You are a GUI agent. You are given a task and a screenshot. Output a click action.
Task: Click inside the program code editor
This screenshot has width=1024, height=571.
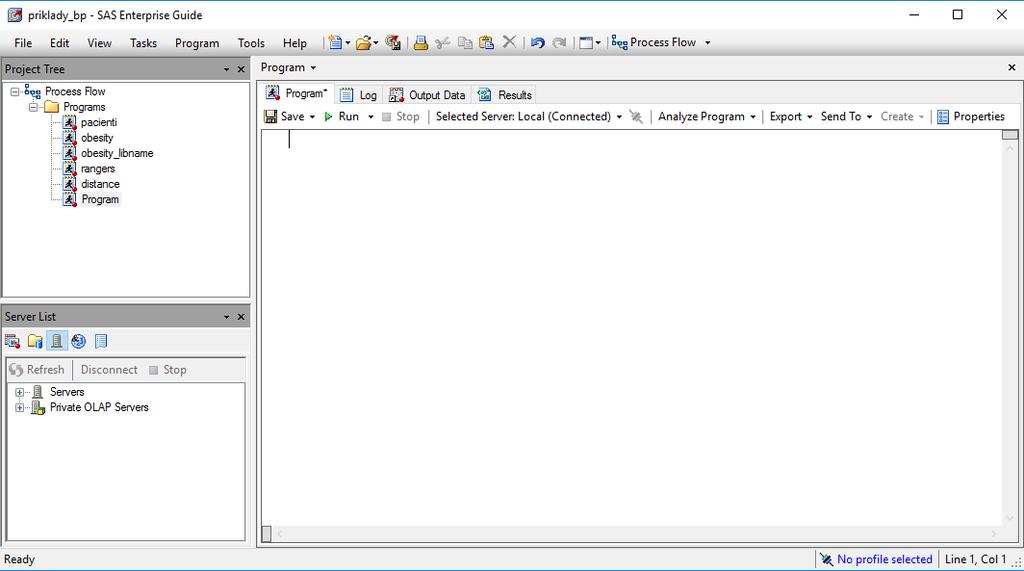point(632,327)
